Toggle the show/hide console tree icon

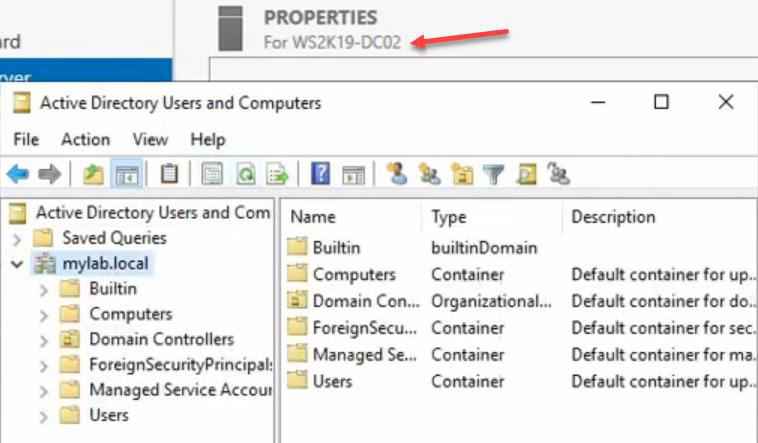(x=127, y=174)
